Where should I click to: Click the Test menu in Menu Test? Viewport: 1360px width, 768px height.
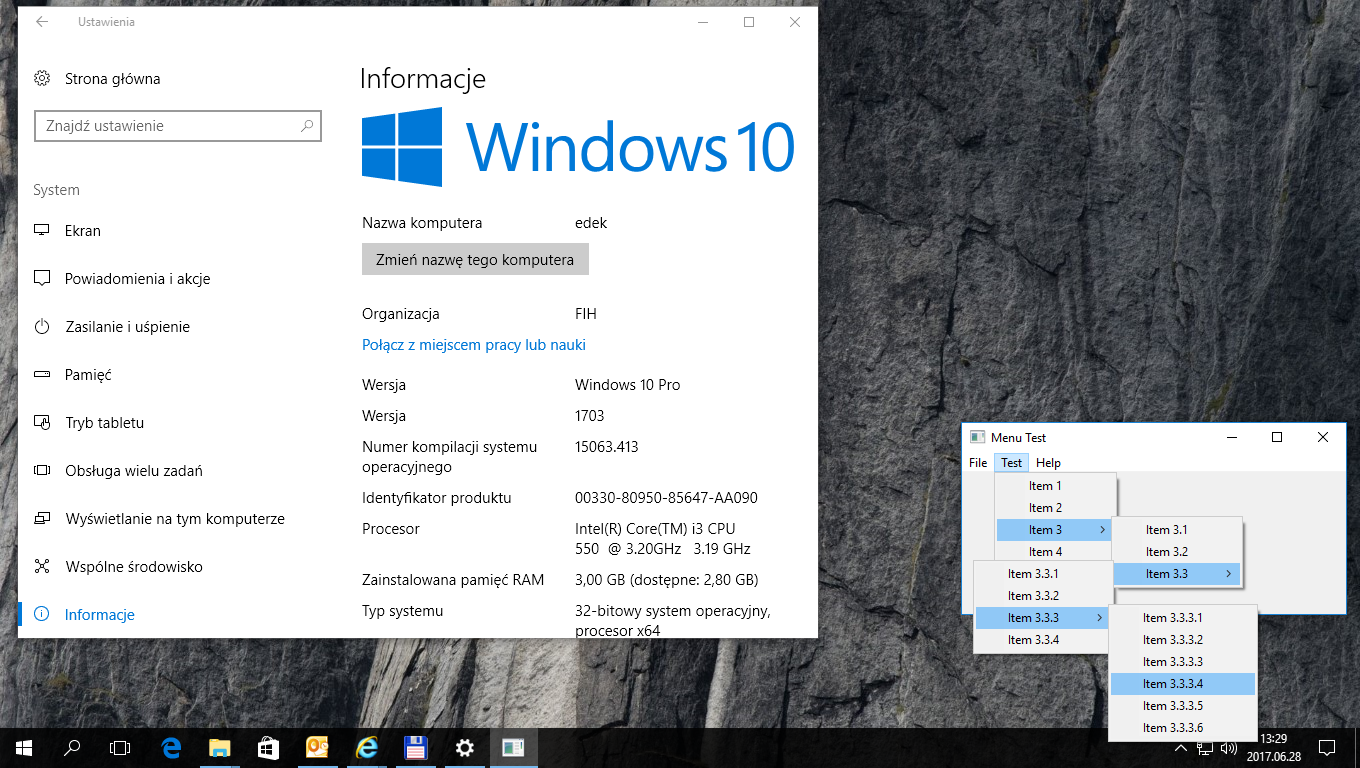pos(1012,463)
